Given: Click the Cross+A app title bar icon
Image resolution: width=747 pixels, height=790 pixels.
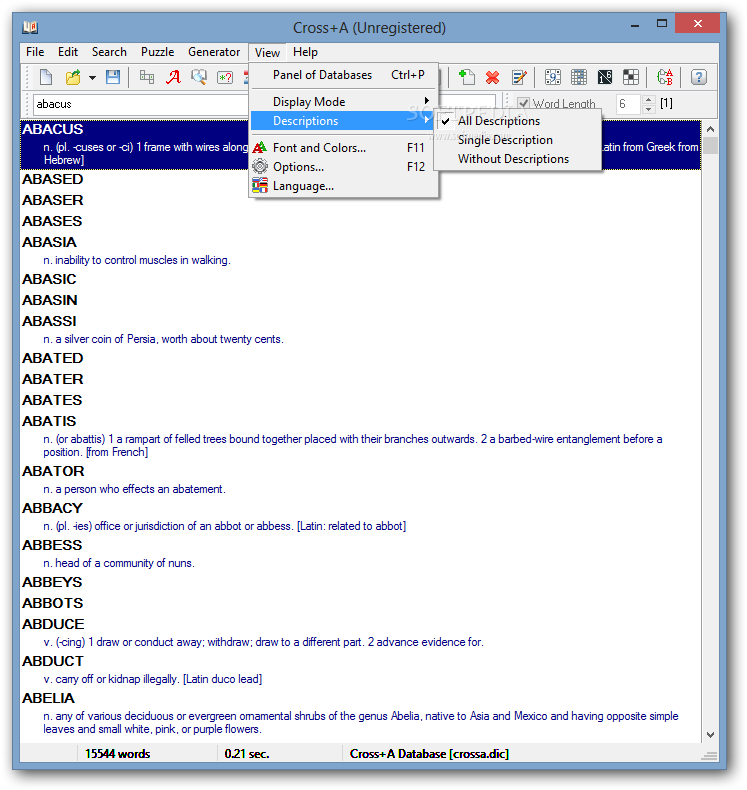Looking at the screenshot, I should pyautogui.click(x=30, y=27).
